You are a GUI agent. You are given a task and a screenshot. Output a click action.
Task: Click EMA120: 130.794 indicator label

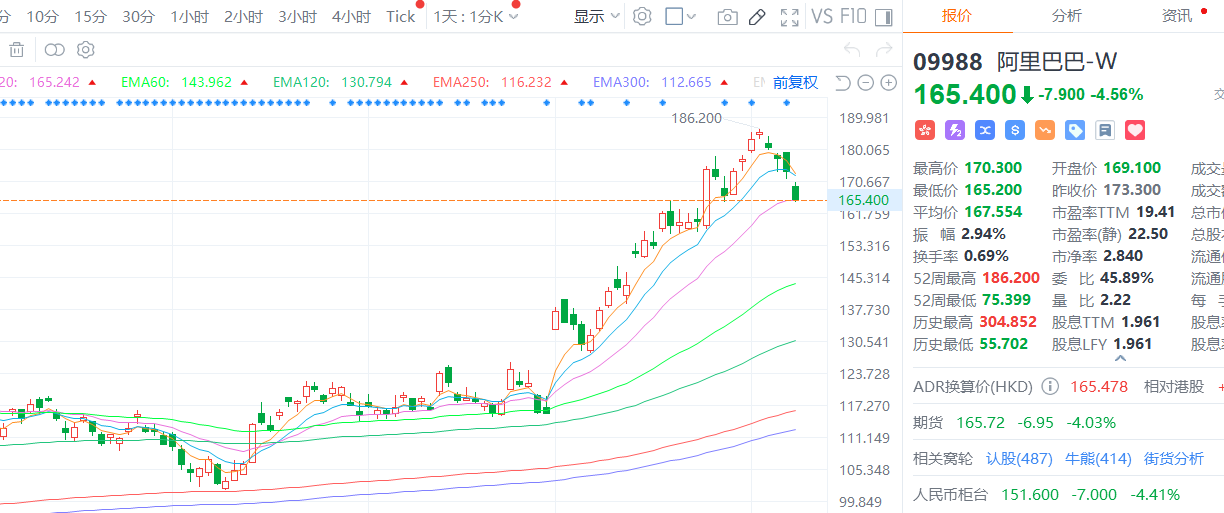coord(332,83)
